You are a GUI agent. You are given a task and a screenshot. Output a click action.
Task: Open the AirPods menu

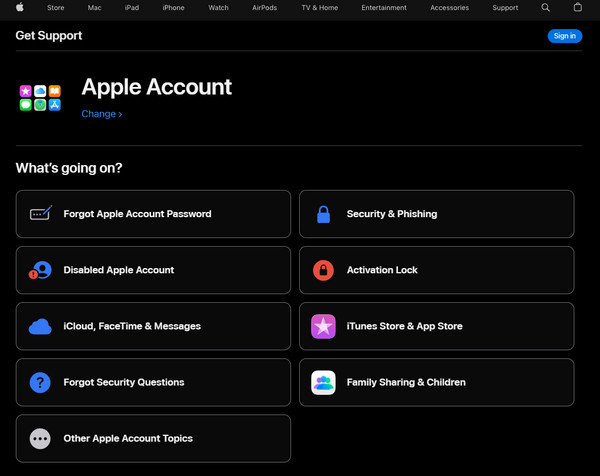point(264,8)
